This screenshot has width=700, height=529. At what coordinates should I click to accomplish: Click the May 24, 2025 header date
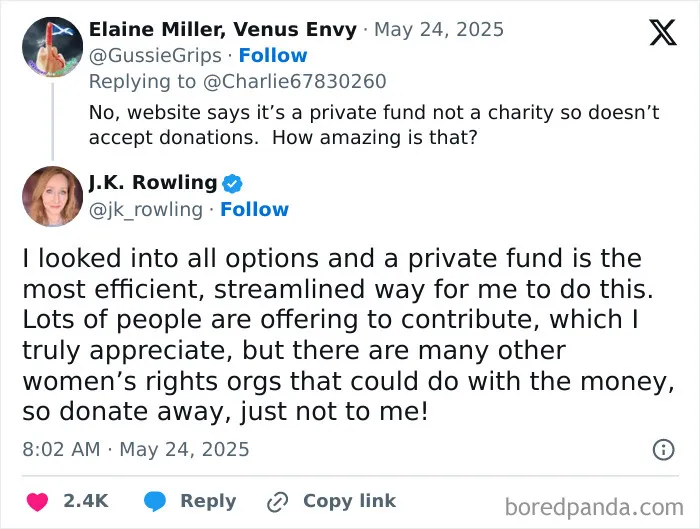click(439, 30)
